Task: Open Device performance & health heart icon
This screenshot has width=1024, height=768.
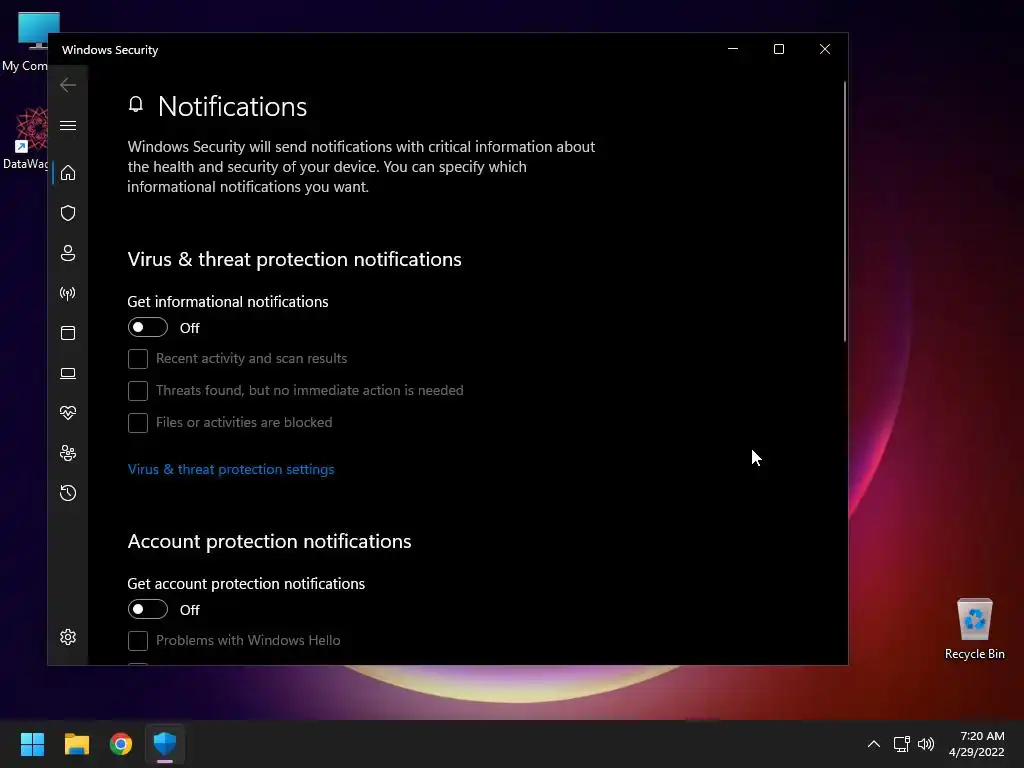Action: click(x=68, y=413)
